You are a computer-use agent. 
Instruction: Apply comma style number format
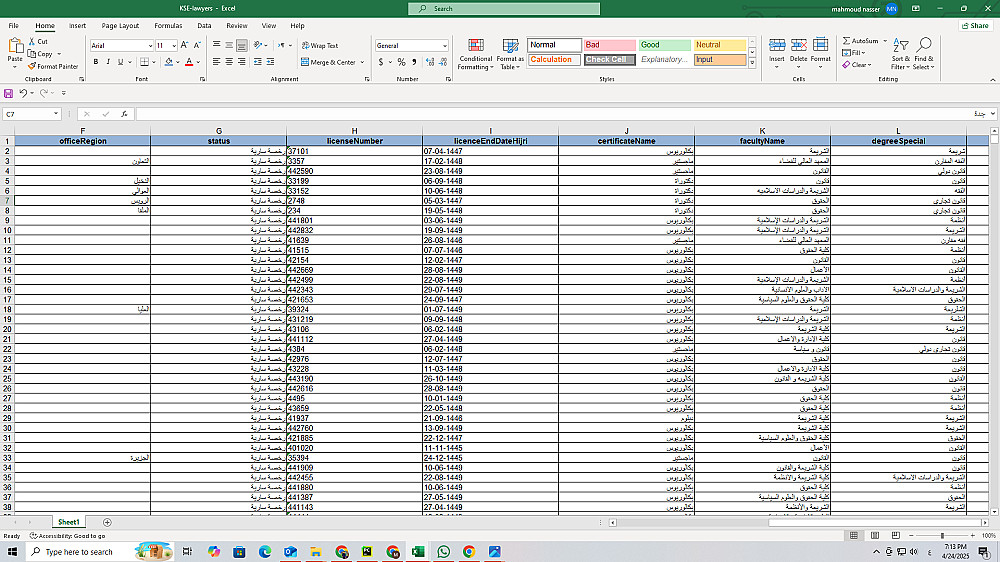pos(415,62)
